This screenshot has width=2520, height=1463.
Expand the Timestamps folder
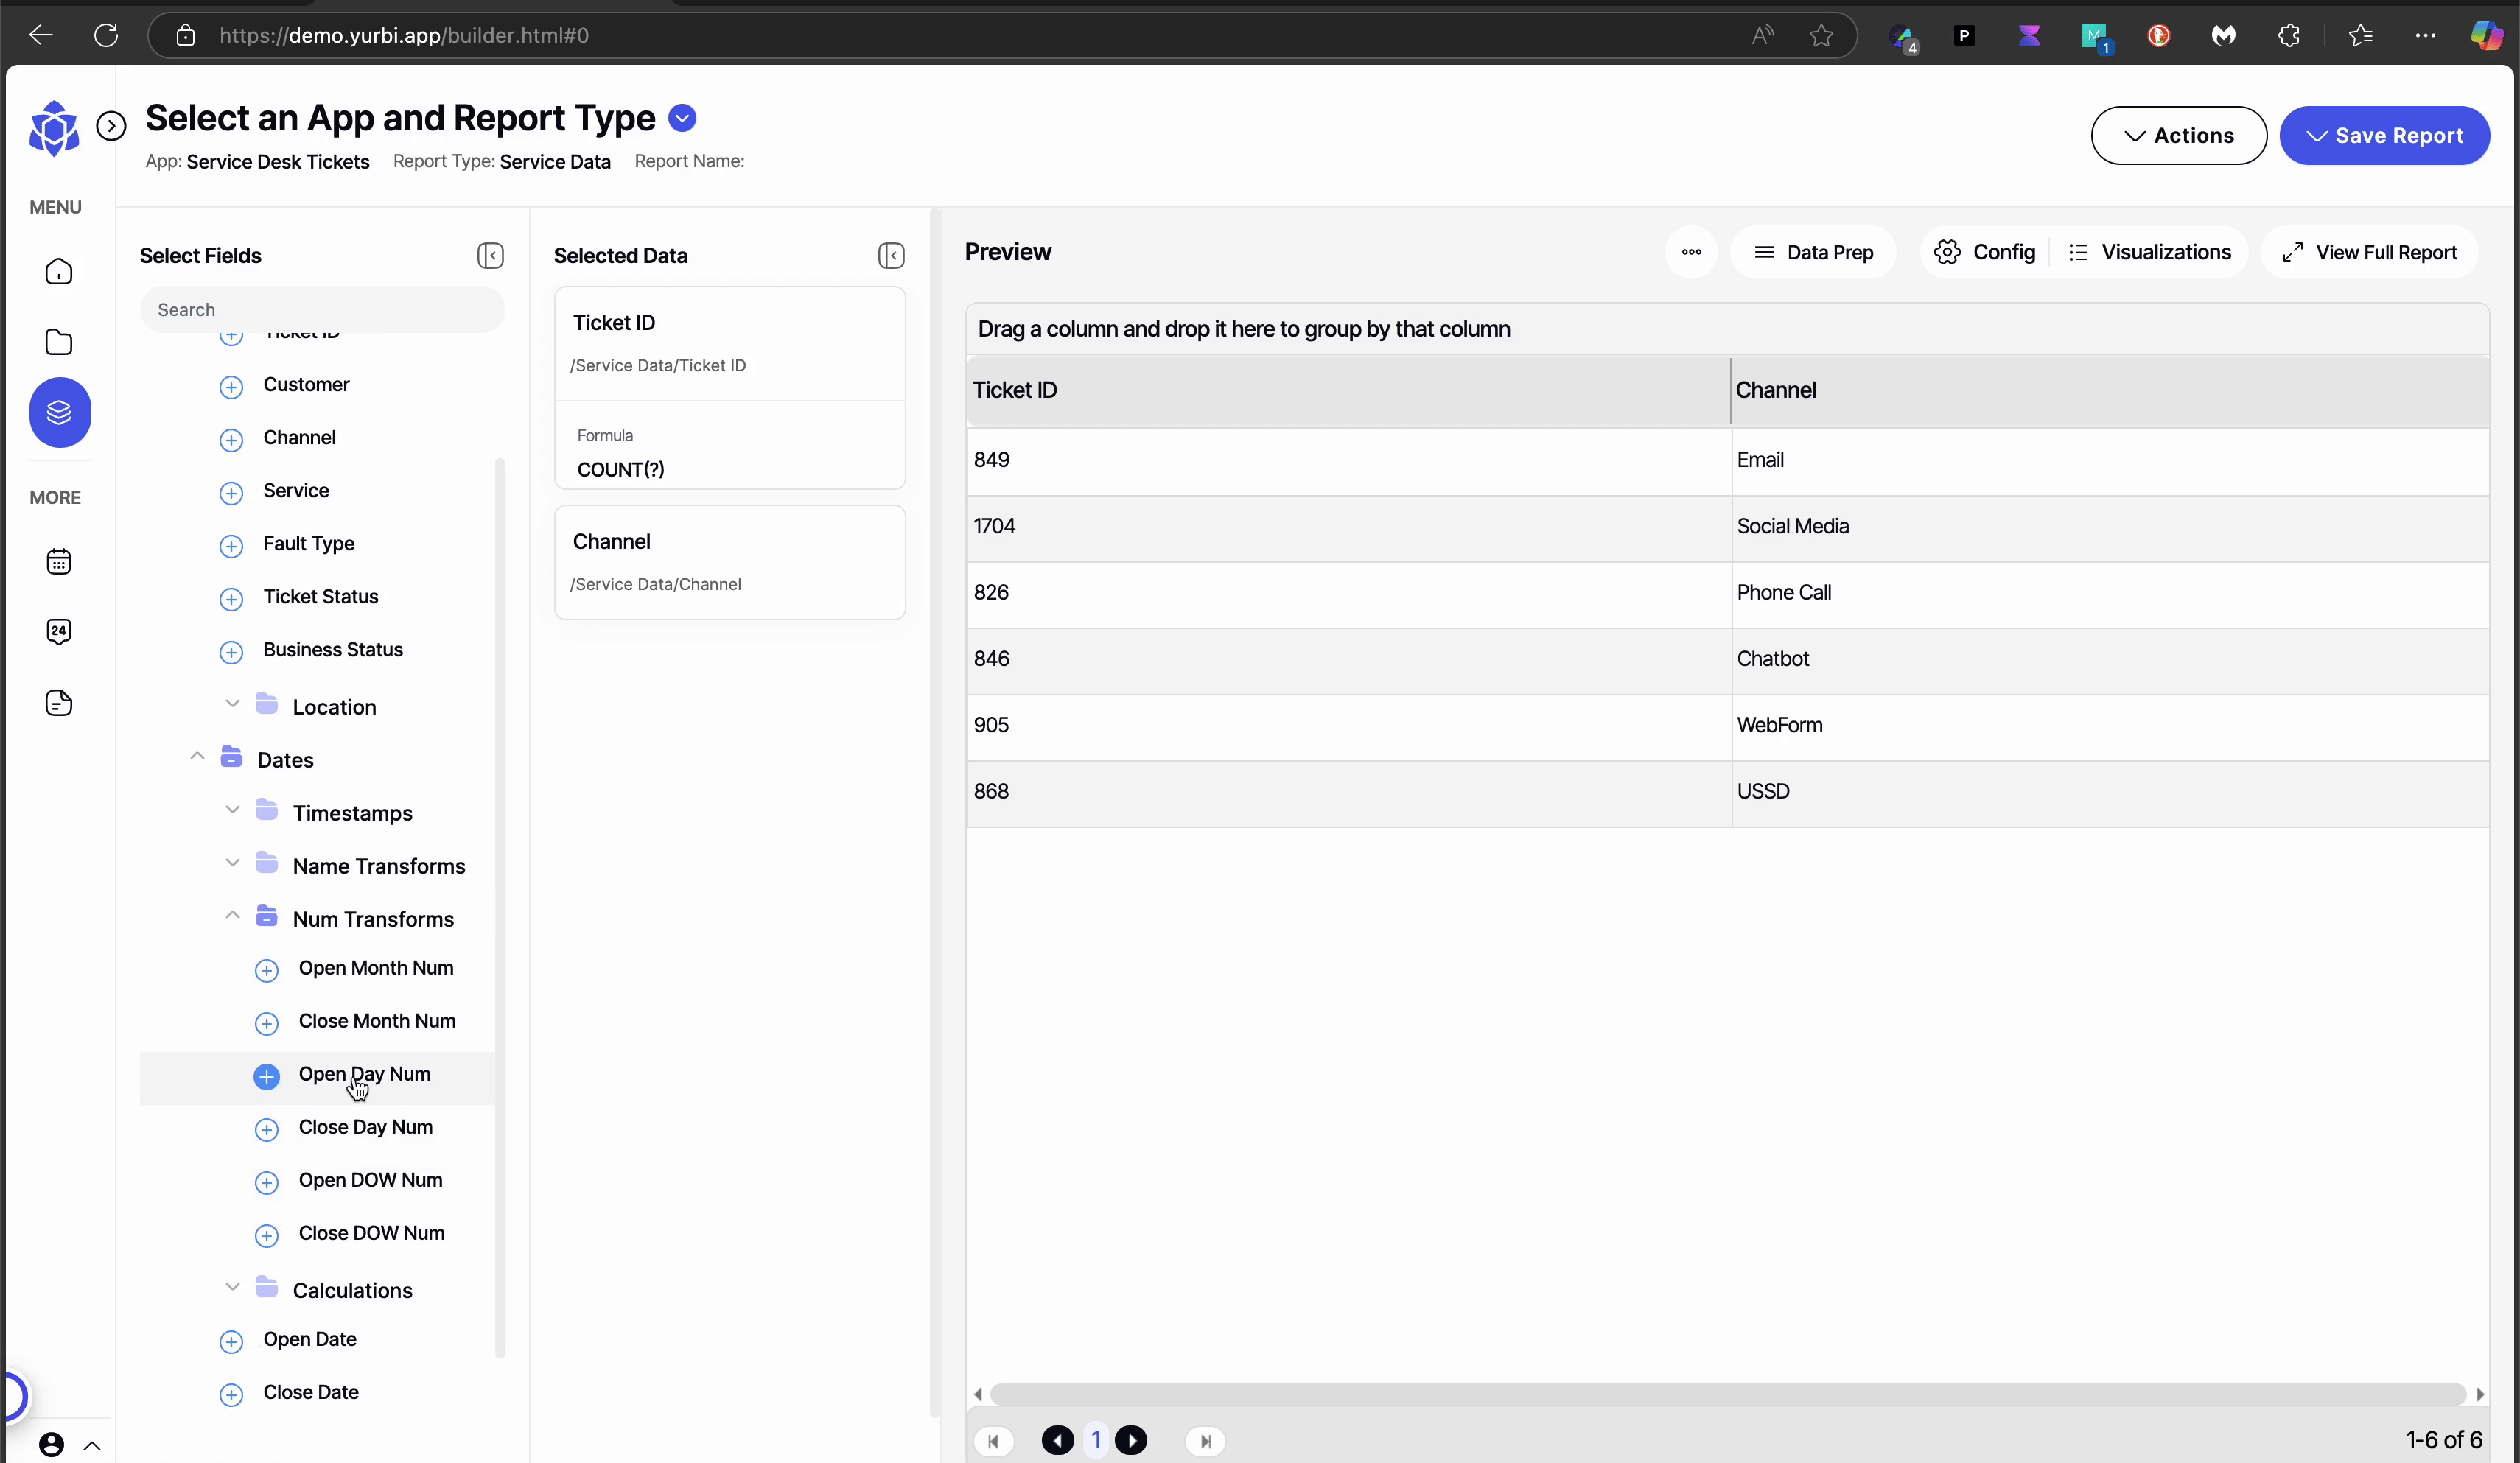click(233, 810)
